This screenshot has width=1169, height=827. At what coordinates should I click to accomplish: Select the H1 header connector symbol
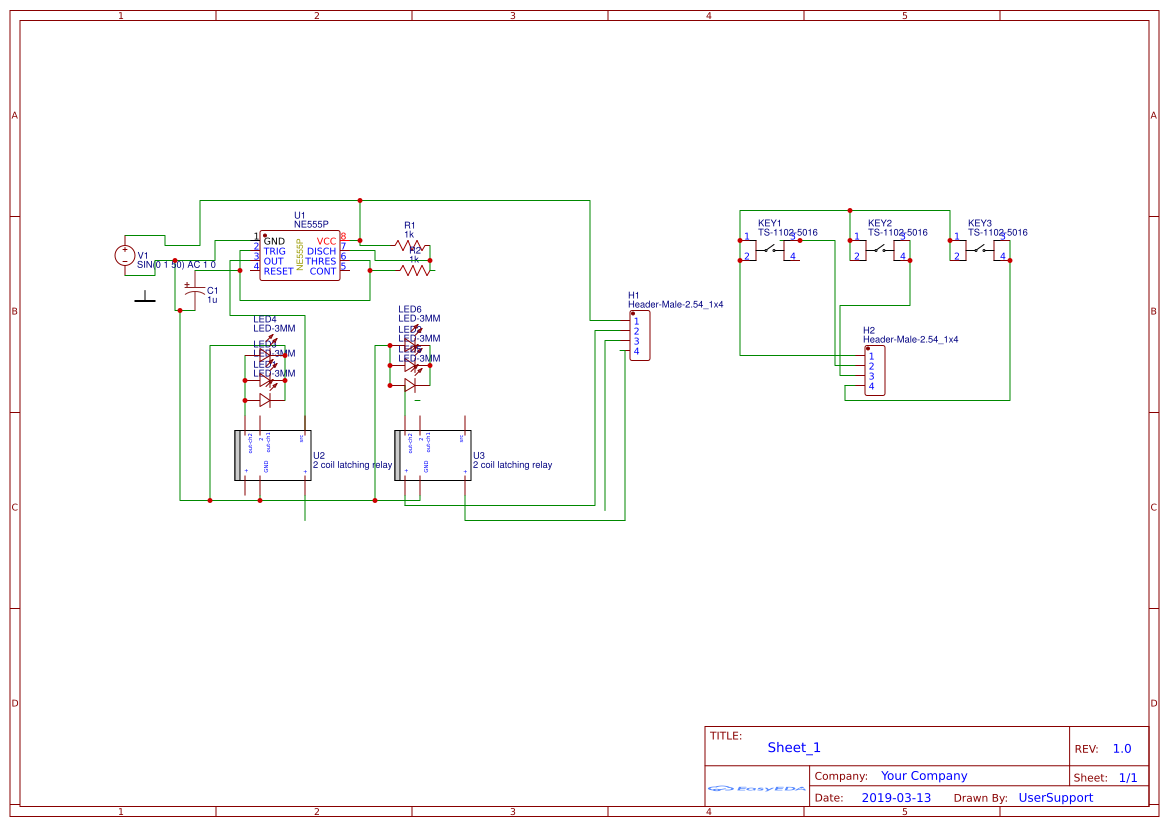[x=640, y=336]
